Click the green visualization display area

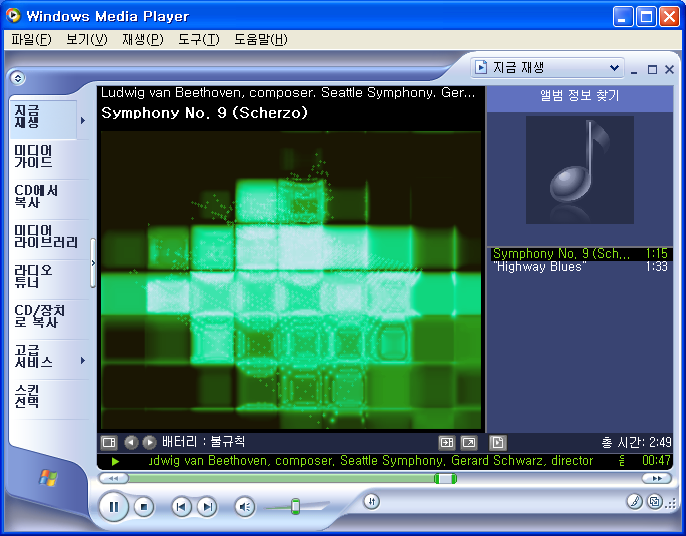(x=291, y=280)
